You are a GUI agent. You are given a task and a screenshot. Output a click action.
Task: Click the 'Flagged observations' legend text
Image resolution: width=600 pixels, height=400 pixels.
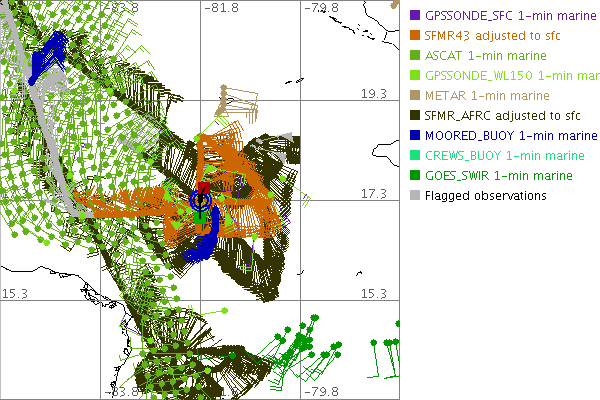click(485, 196)
